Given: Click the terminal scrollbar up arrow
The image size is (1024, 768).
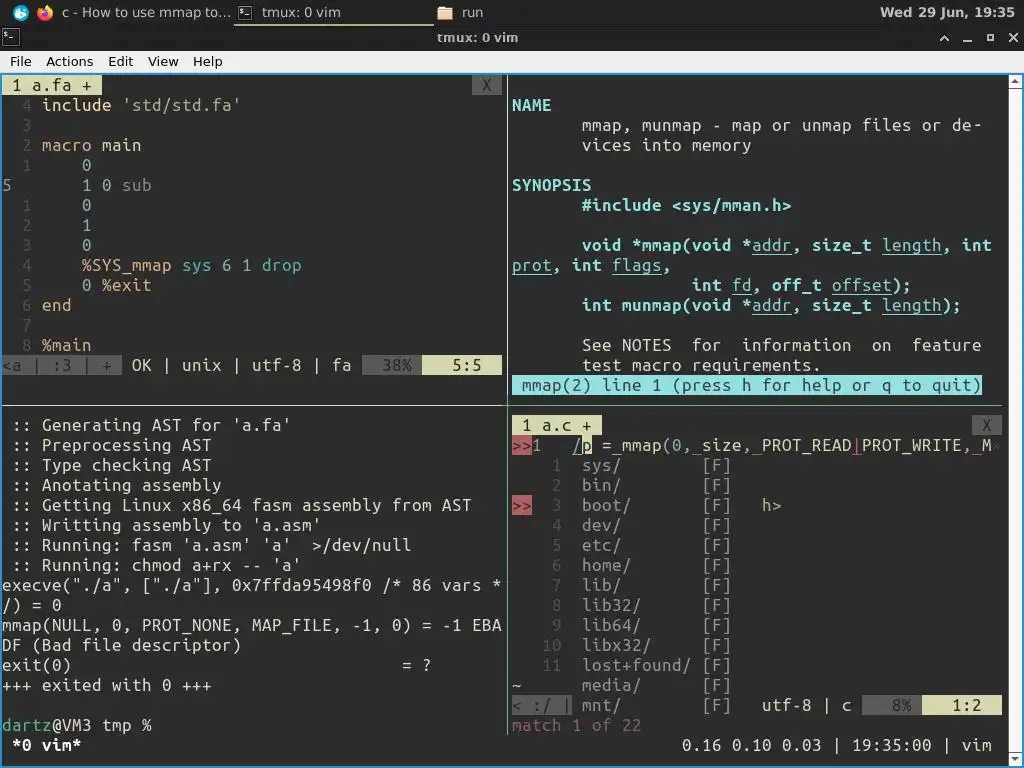Looking at the screenshot, I should click(1016, 82).
